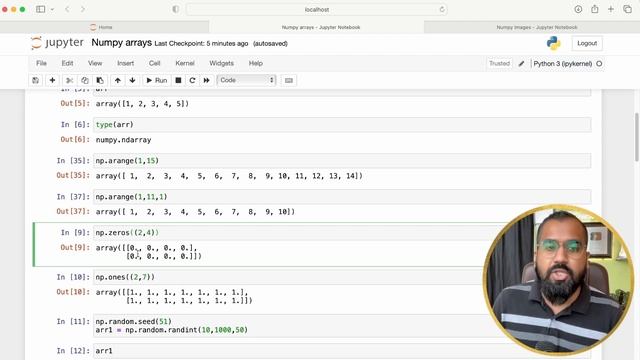
Task: Click the Out[35]: prompt label
Action: tap(73, 176)
